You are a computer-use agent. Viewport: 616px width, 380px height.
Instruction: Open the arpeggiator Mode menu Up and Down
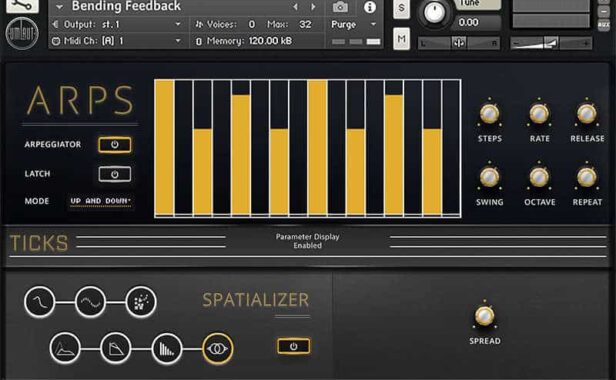tap(100, 201)
